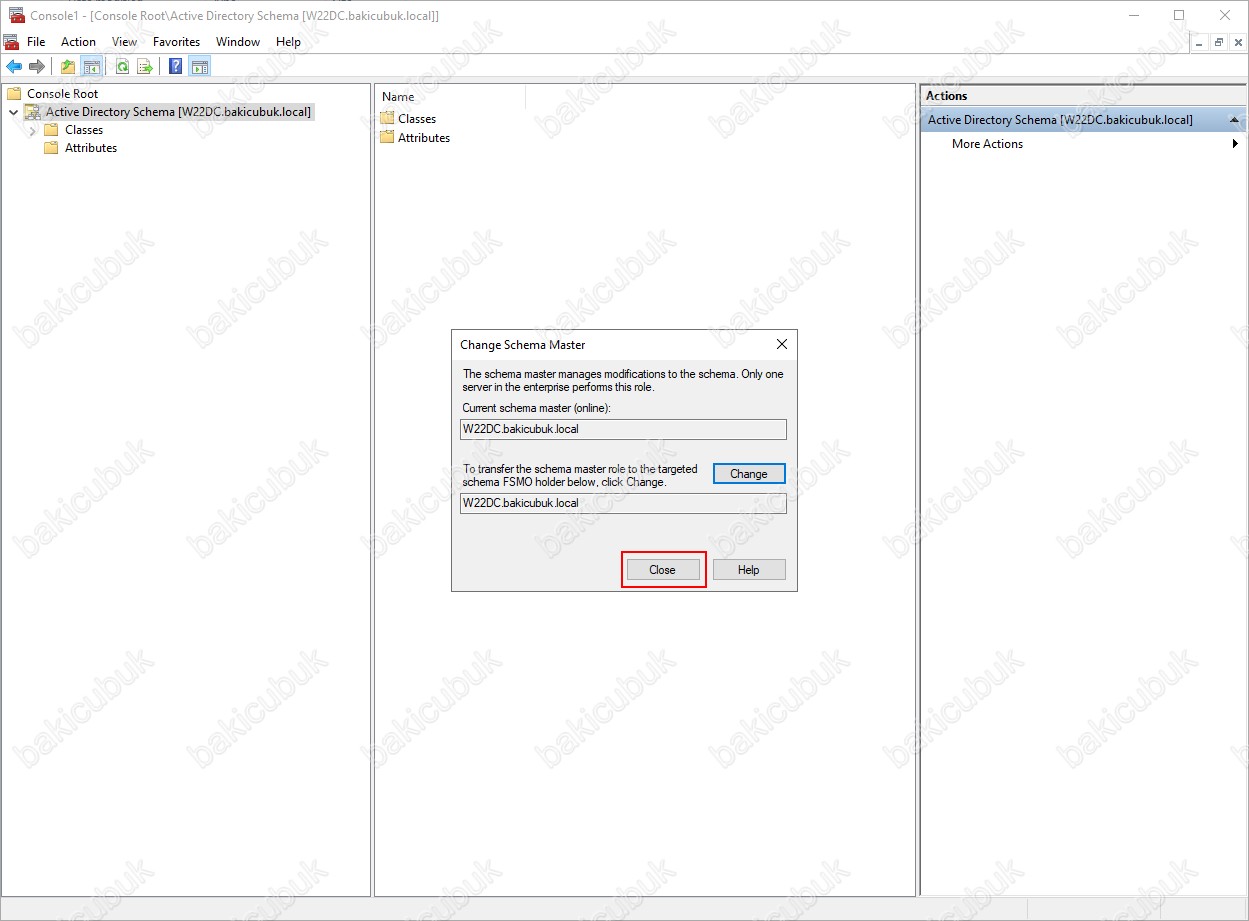Click the Actions pane header title
This screenshot has height=921, width=1249.
pyautogui.click(x=947, y=96)
